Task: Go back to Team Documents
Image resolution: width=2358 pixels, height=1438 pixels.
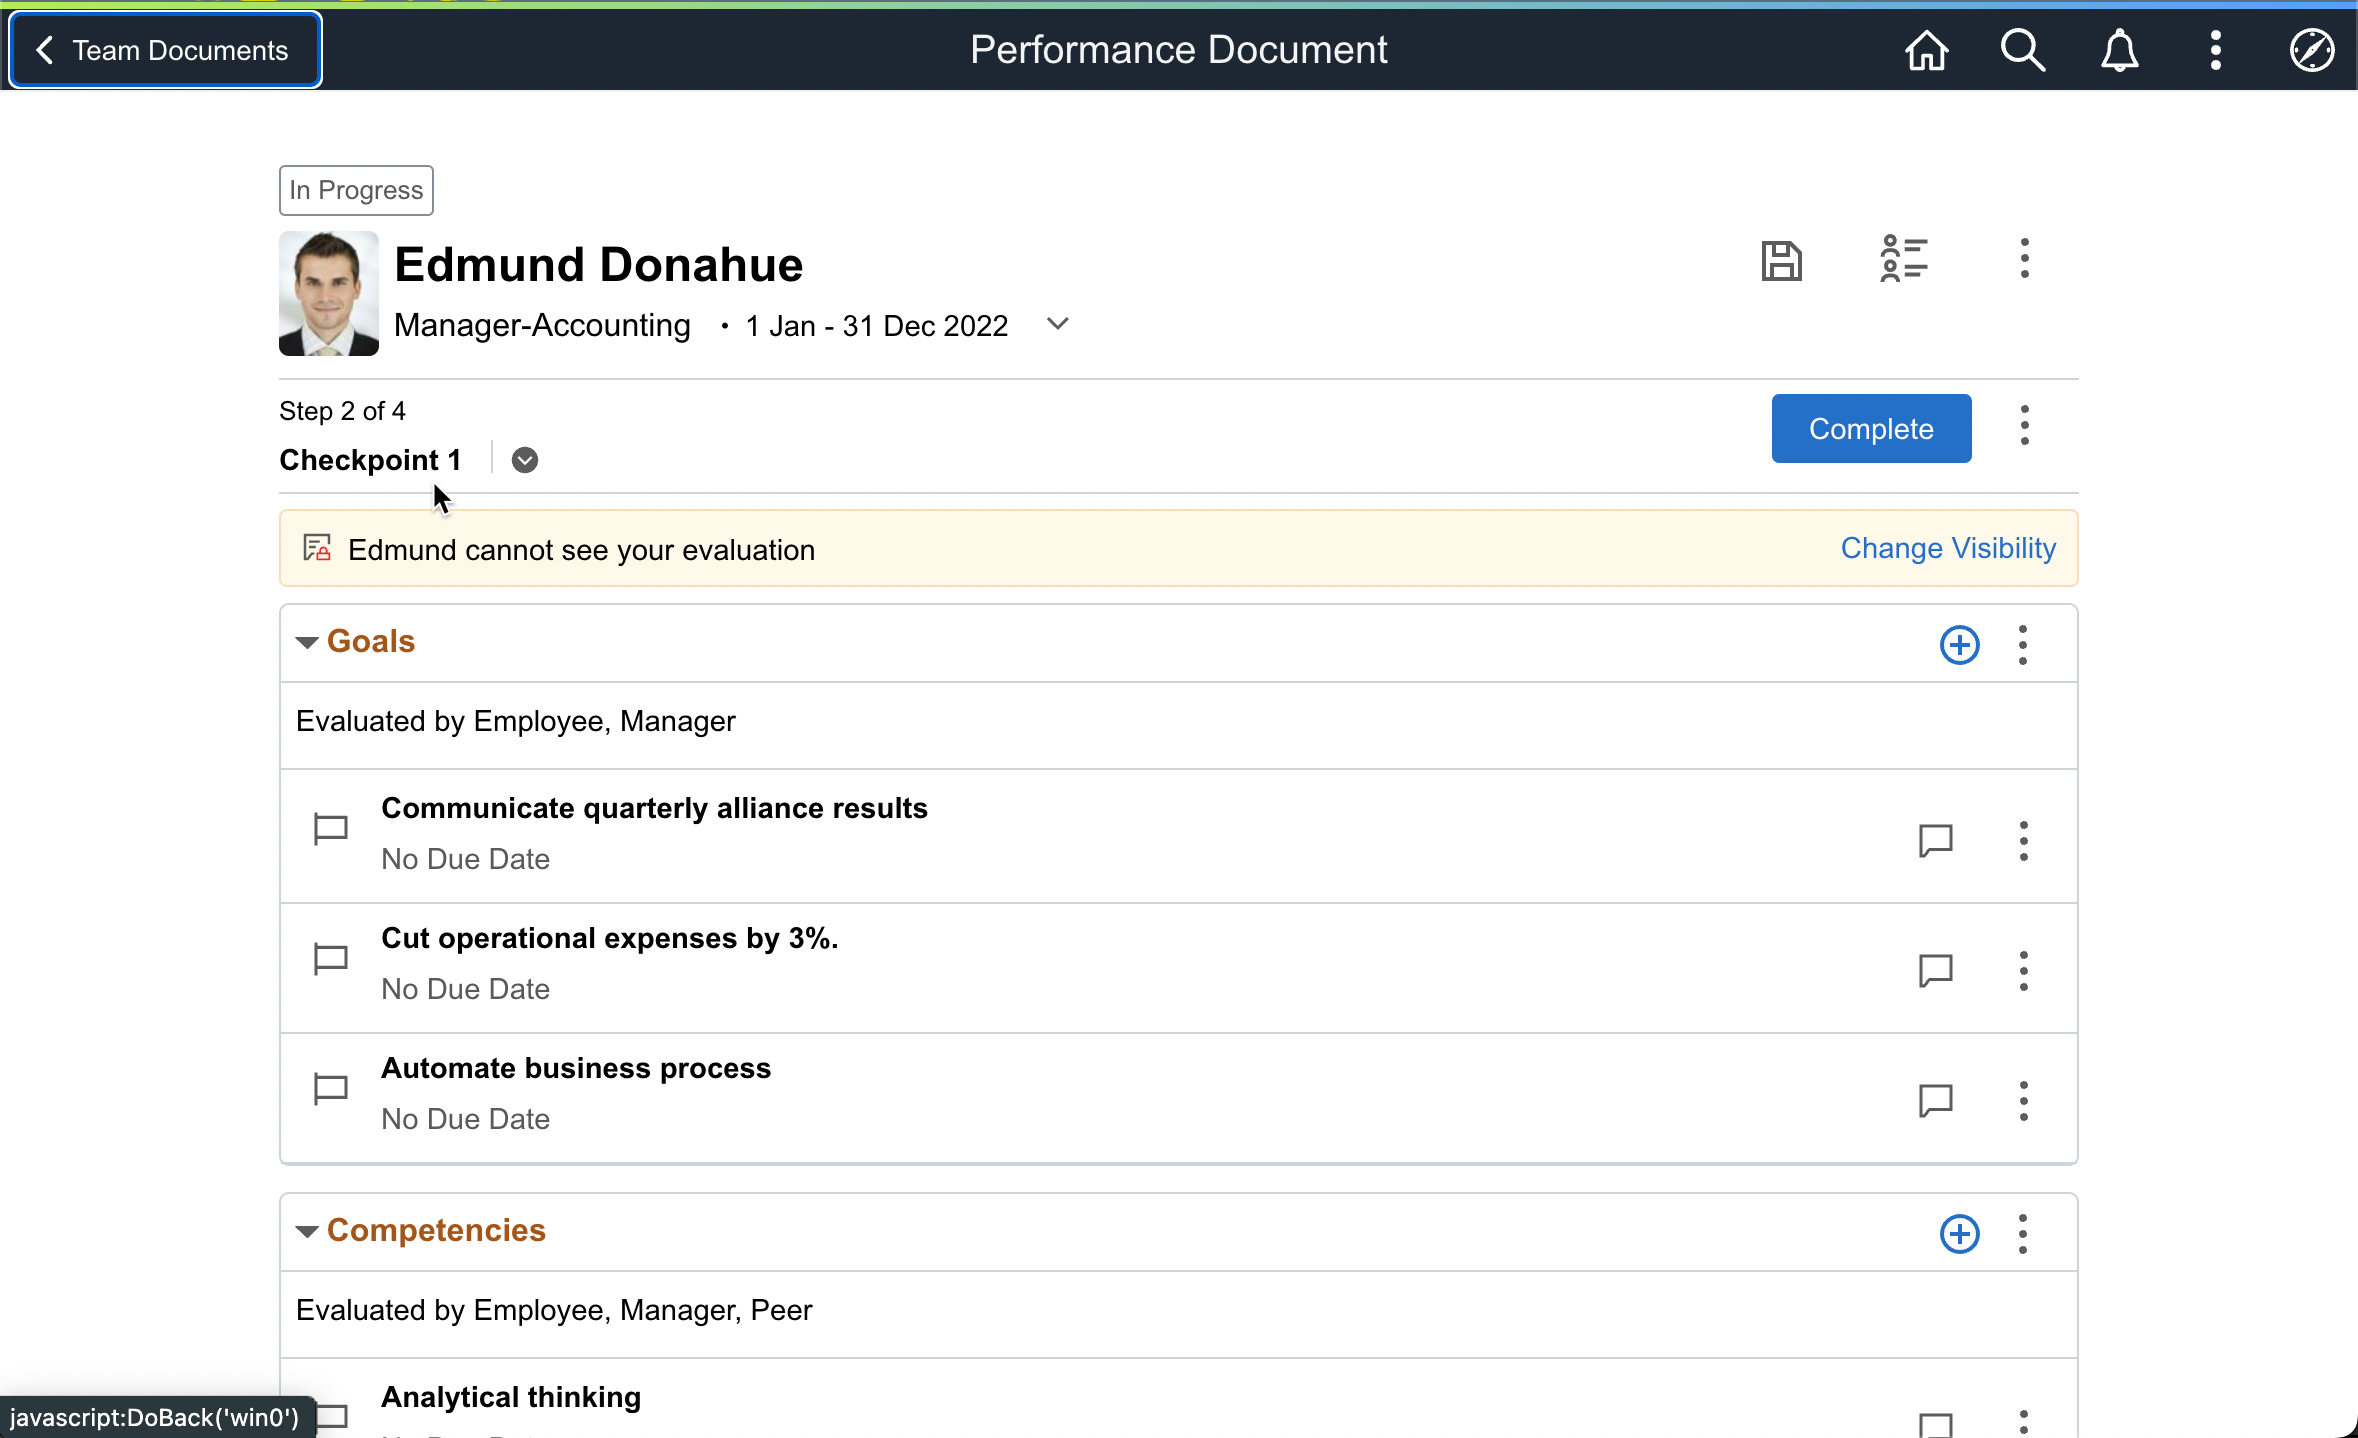Action: pos(165,50)
